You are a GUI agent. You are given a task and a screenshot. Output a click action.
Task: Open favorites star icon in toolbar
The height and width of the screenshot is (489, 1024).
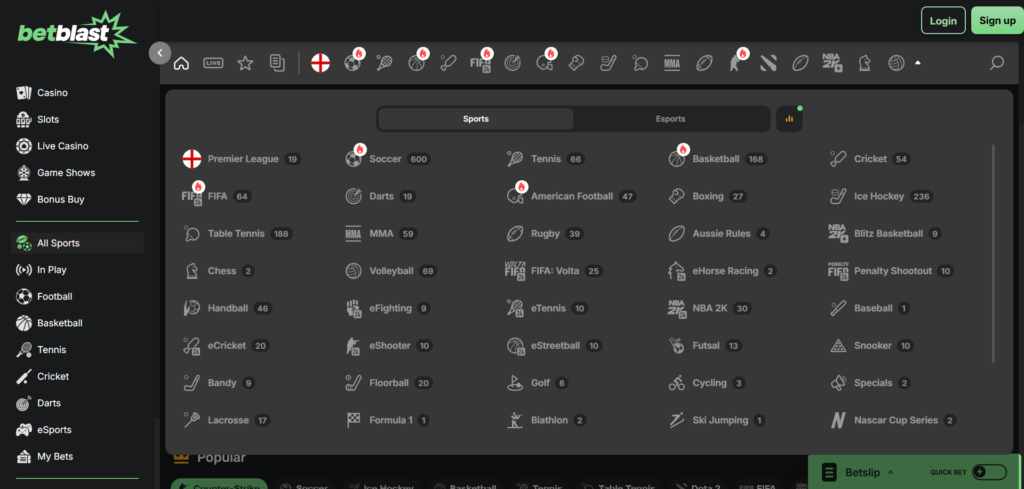pos(245,63)
